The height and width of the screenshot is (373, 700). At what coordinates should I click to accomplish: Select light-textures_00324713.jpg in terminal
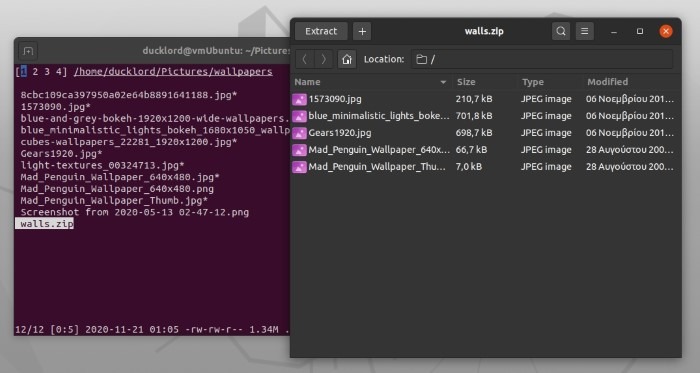[102, 165]
